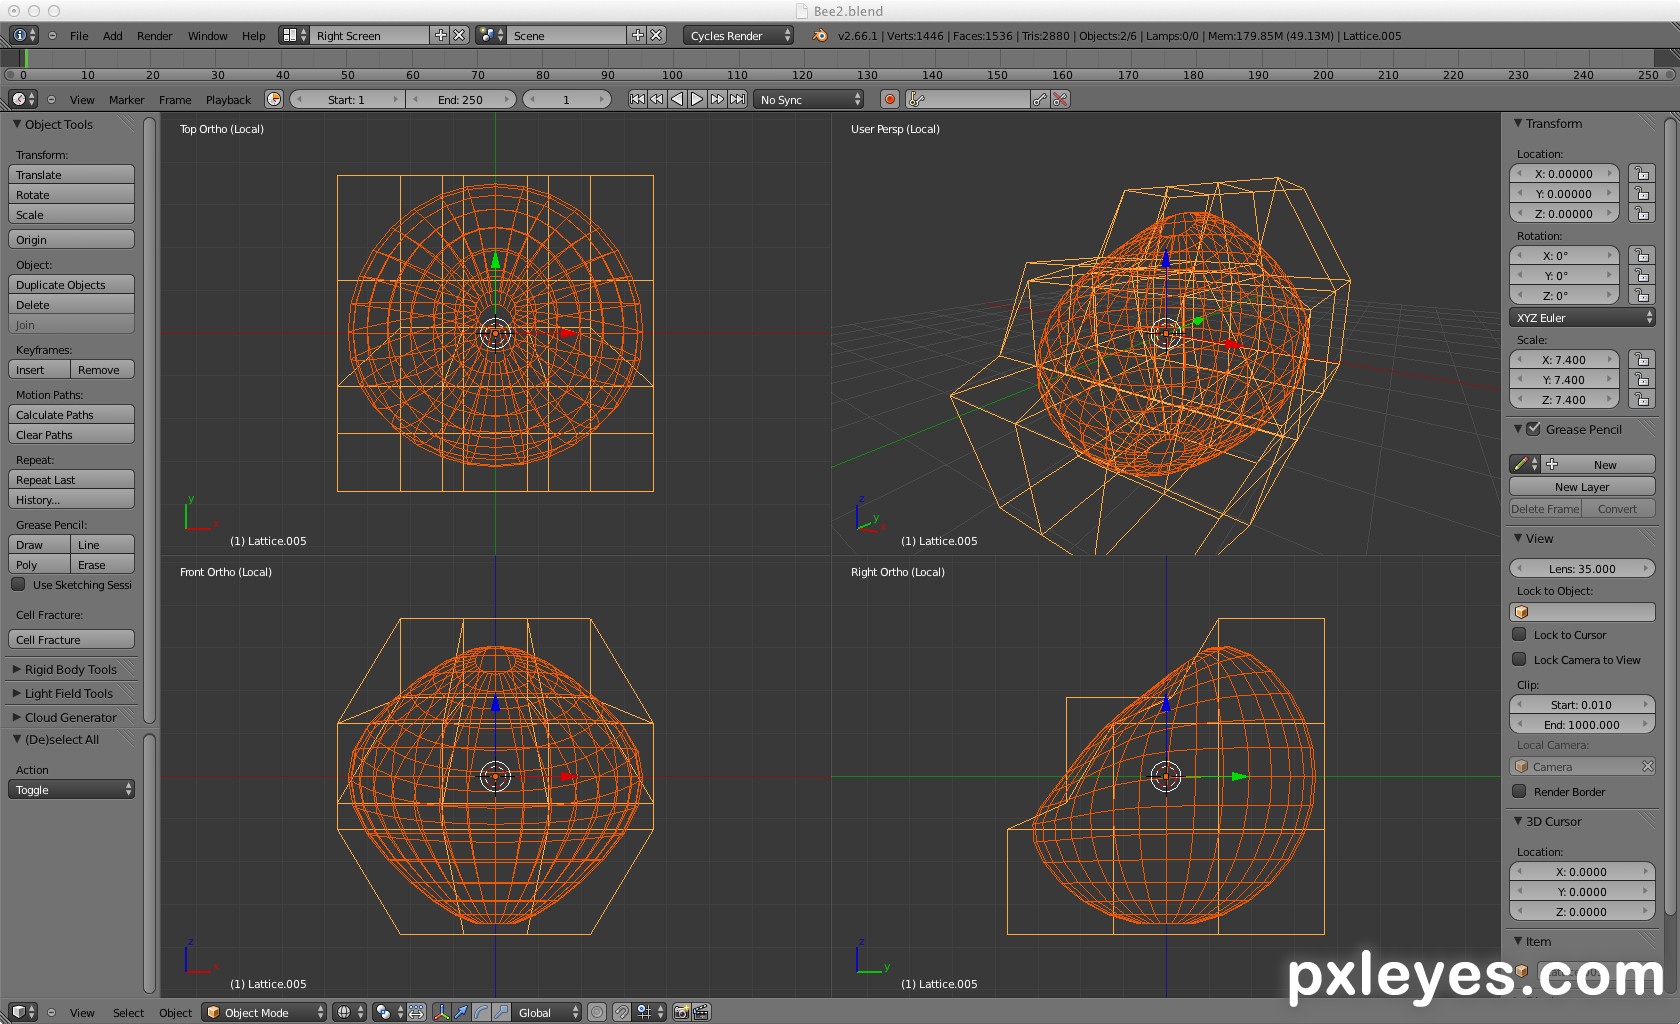Image resolution: width=1680 pixels, height=1024 pixels.
Task: Open the Object Mode dropdown
Action: [265, 1012]
